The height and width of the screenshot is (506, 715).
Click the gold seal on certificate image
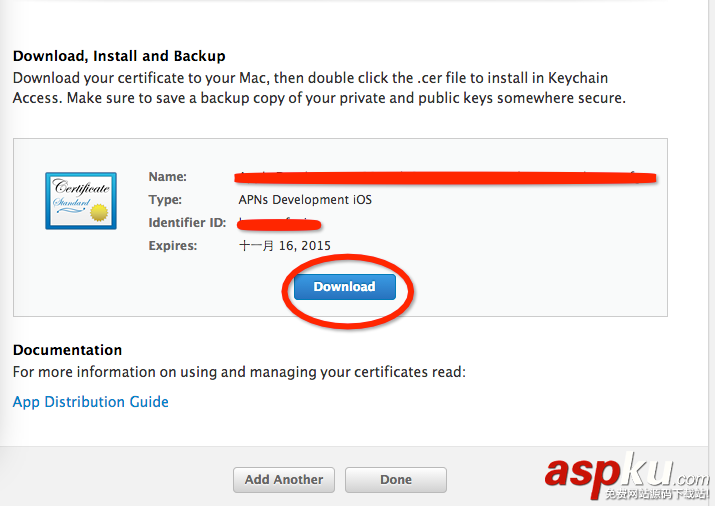[x=98, y=213]
